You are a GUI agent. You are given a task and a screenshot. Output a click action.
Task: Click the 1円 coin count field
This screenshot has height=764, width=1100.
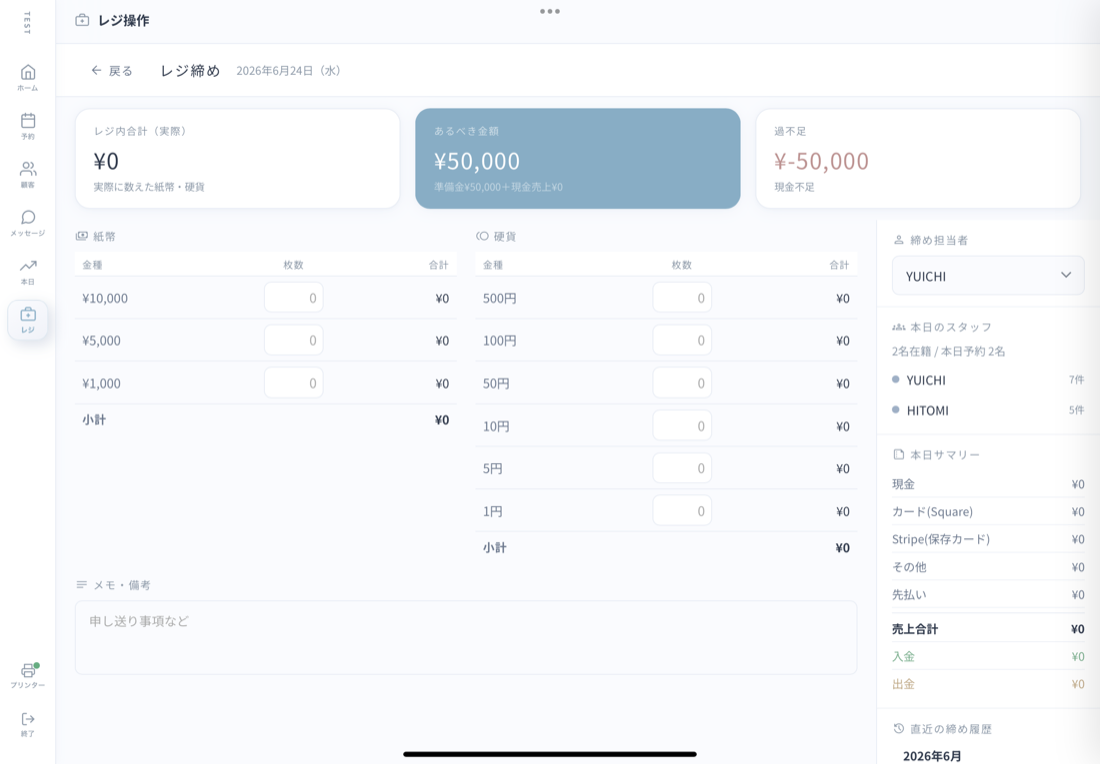tap(682, 511)
